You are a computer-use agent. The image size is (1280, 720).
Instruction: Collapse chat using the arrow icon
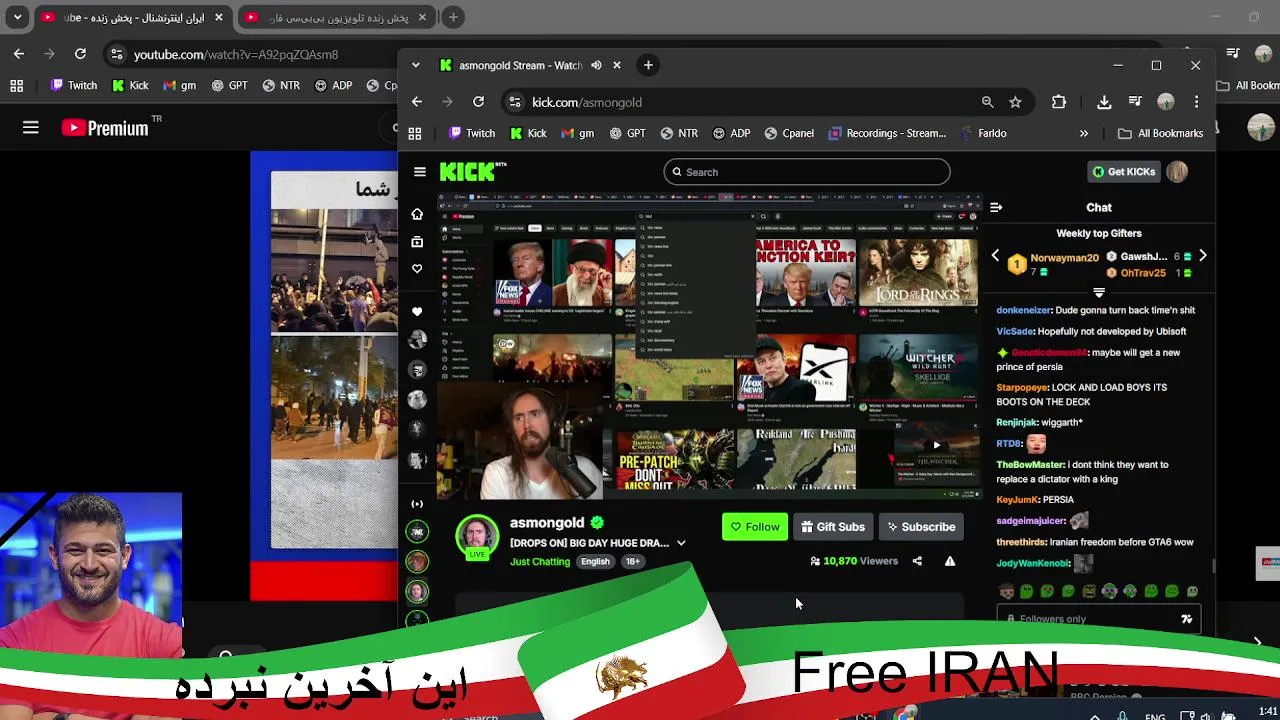pos(996,207)
